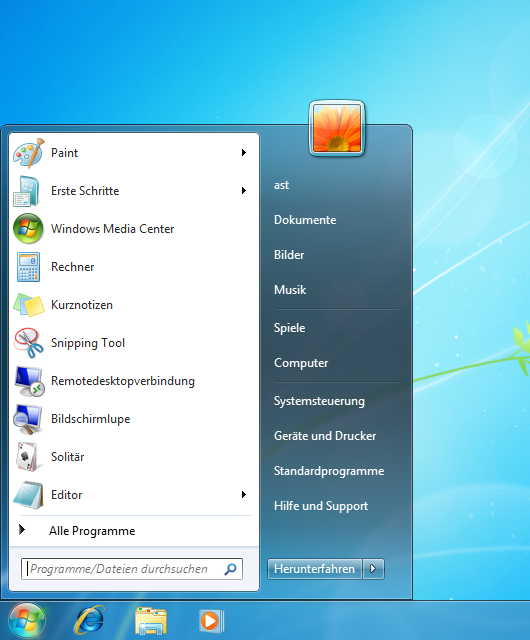
Task: Expand the Erste Schritte submenu arrow
Action: (x=244, y=191)
